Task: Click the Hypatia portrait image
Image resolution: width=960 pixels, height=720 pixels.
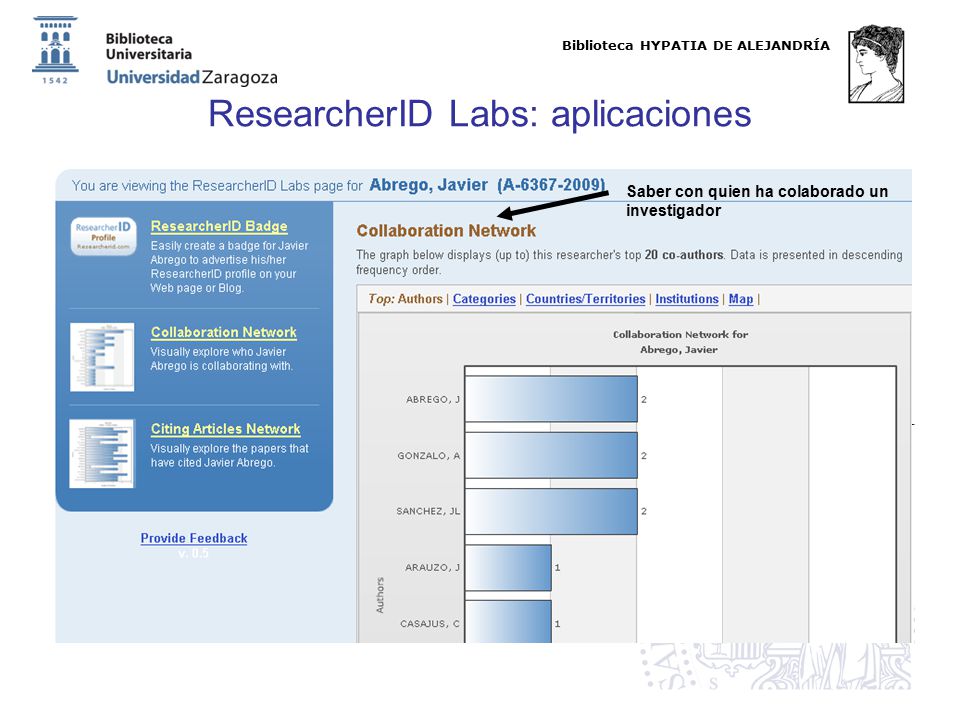Action: point(876,64)
